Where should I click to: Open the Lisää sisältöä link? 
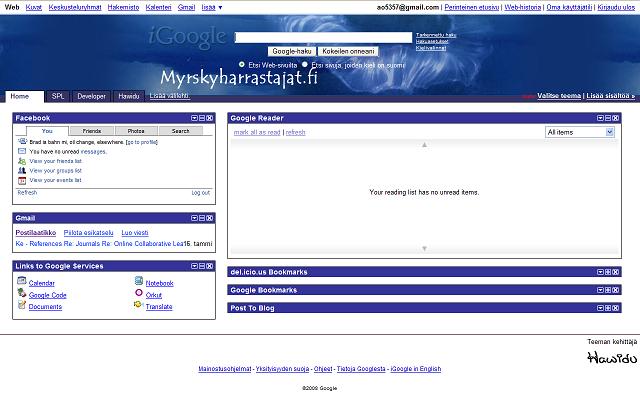click(x=611, y=95)
